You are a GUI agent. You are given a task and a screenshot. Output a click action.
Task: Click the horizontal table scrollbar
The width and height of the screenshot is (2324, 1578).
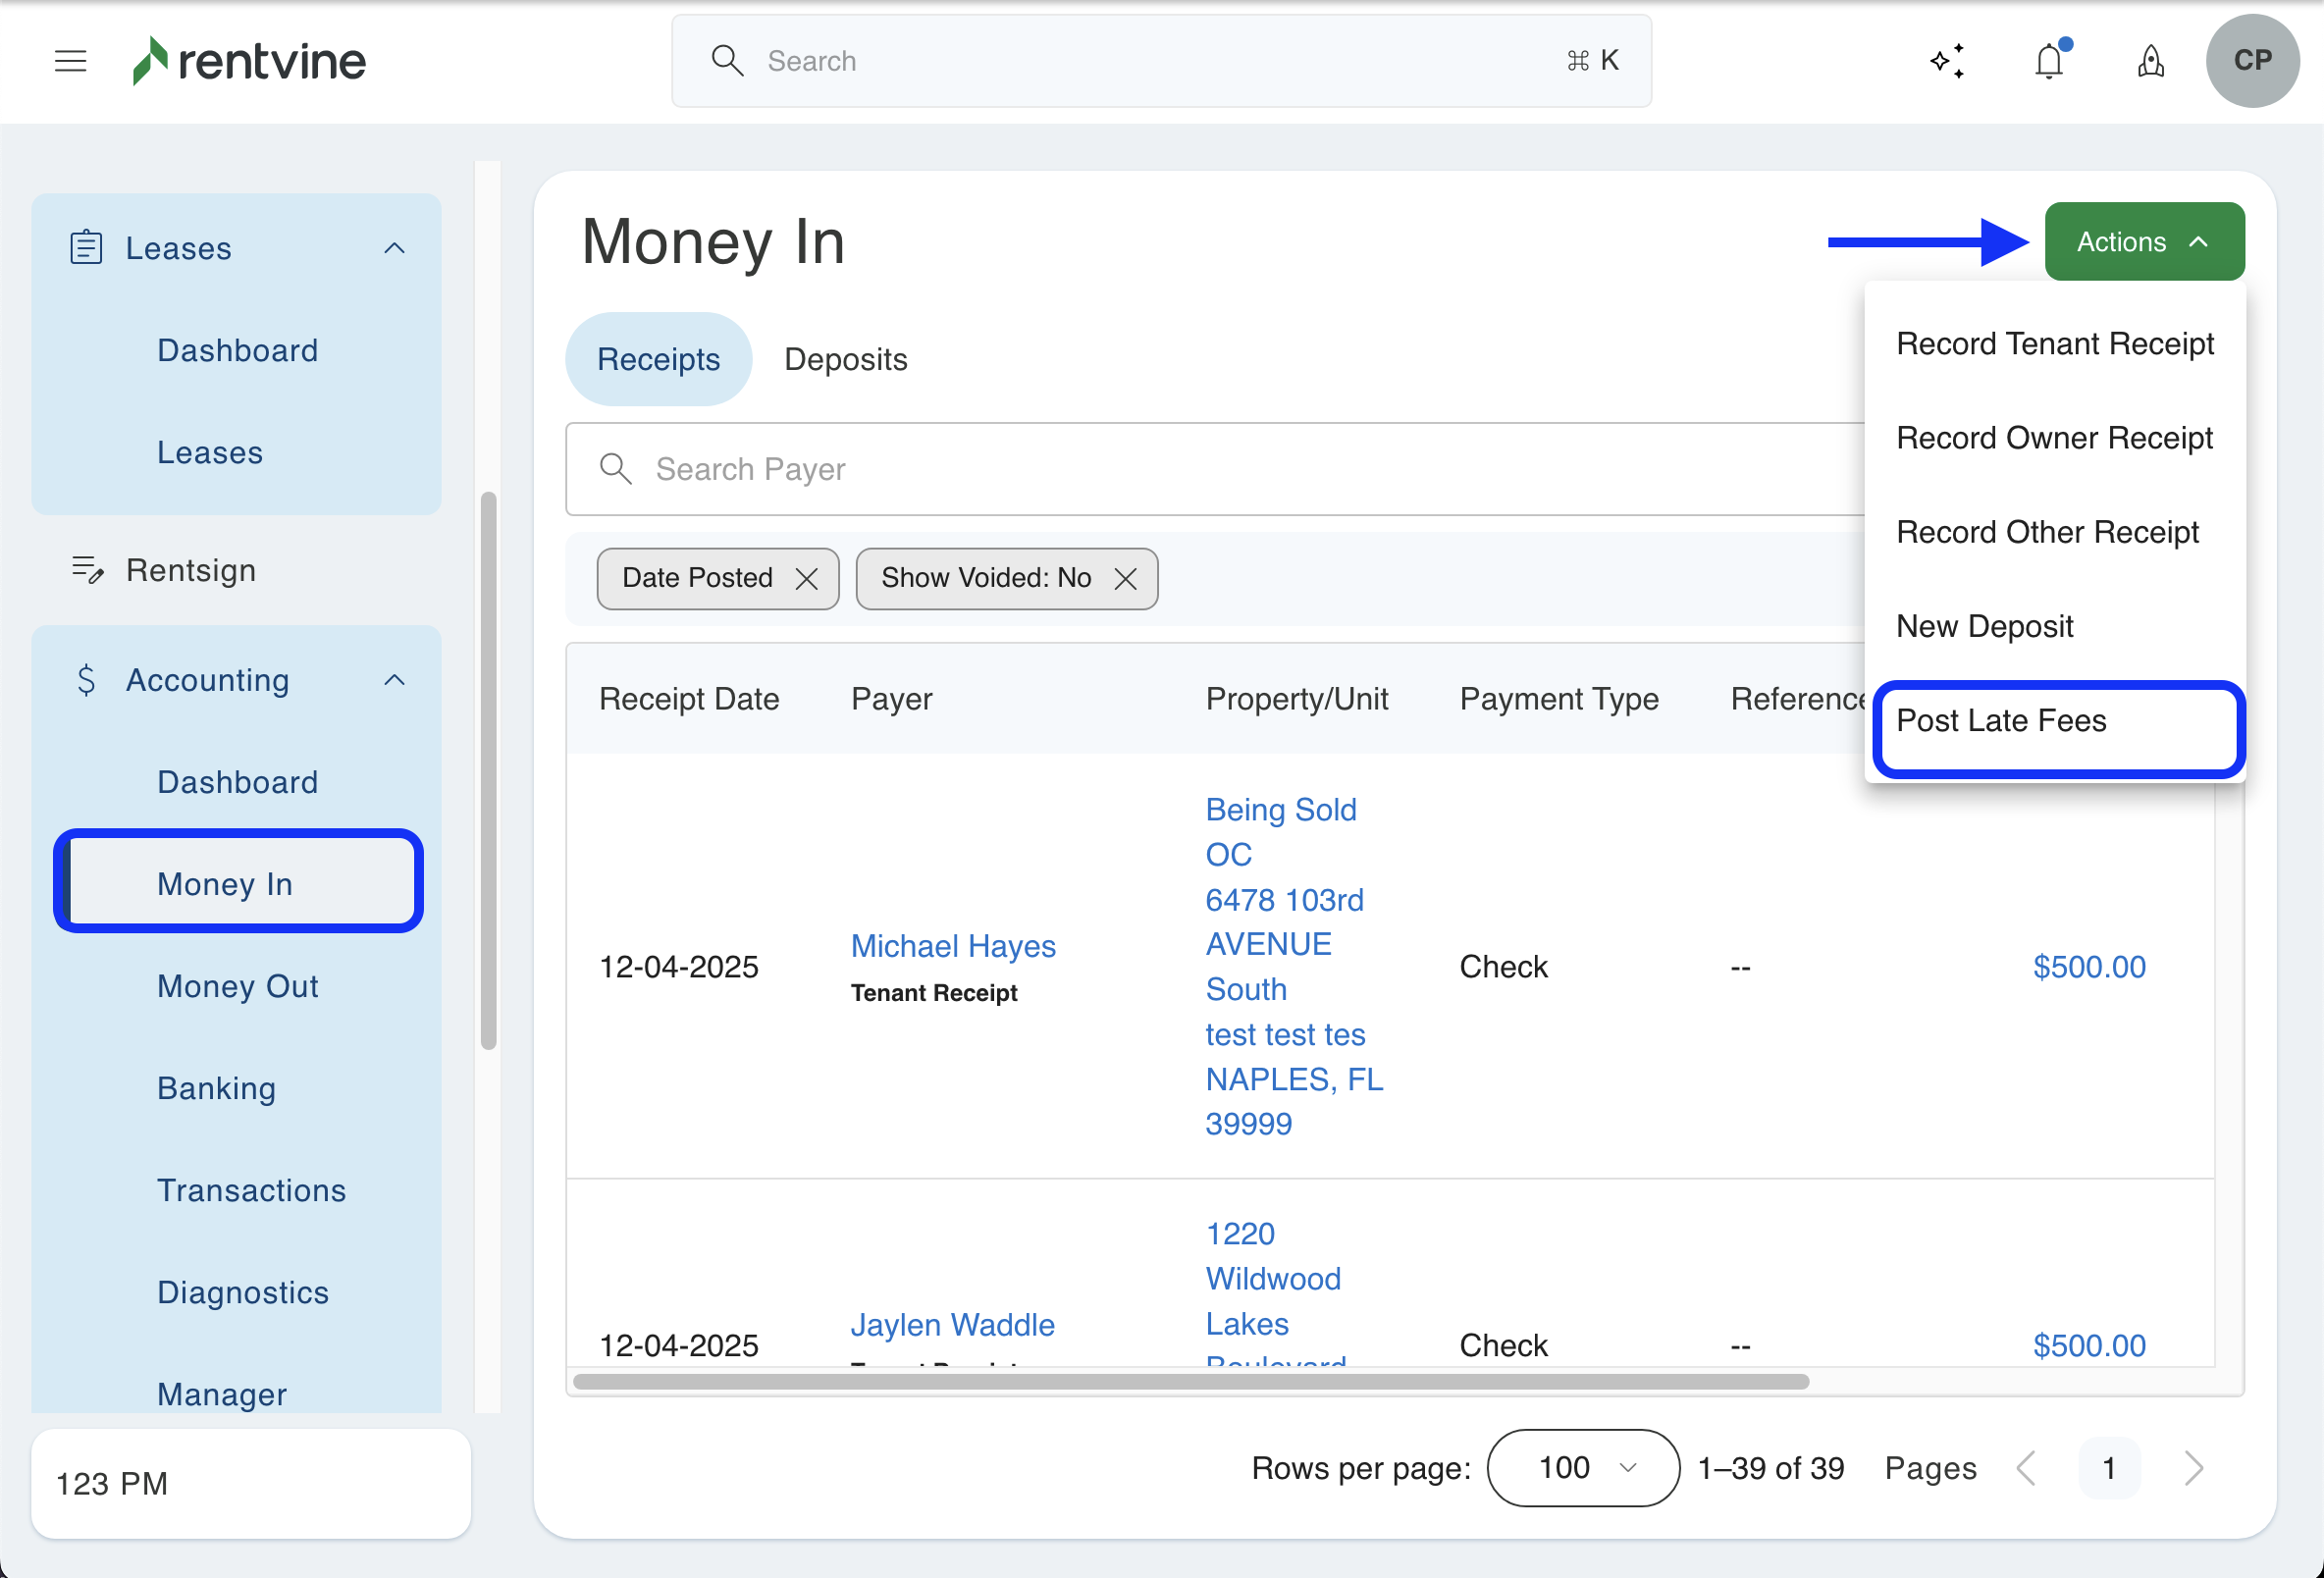1190,1382
